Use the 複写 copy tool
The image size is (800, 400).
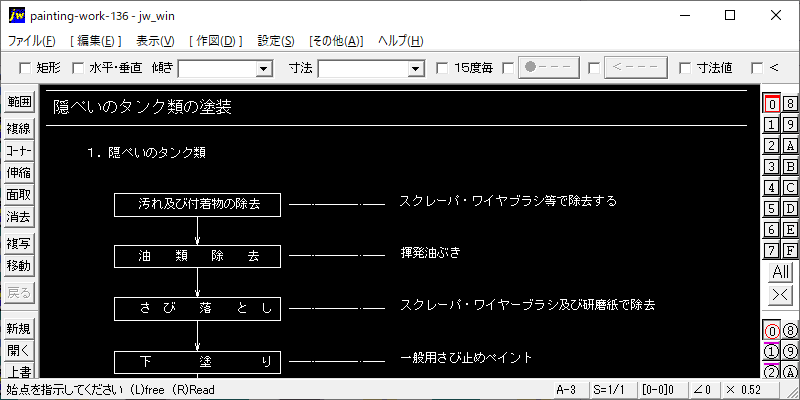pyautogui.click(x=19, y=244)
